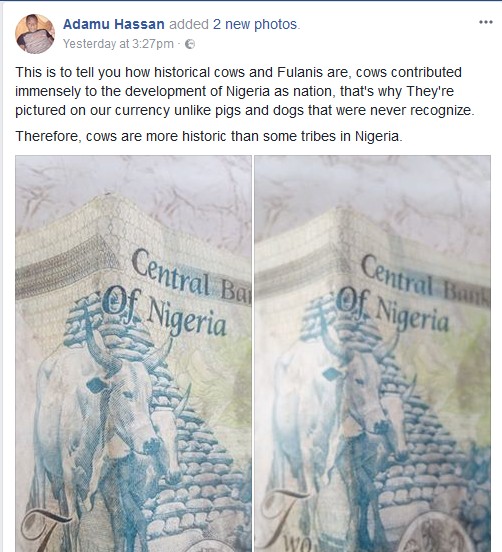Open Adamu Hassan's profile name link
The width and height of the screenshot is (502, 552).
point(114,24)
